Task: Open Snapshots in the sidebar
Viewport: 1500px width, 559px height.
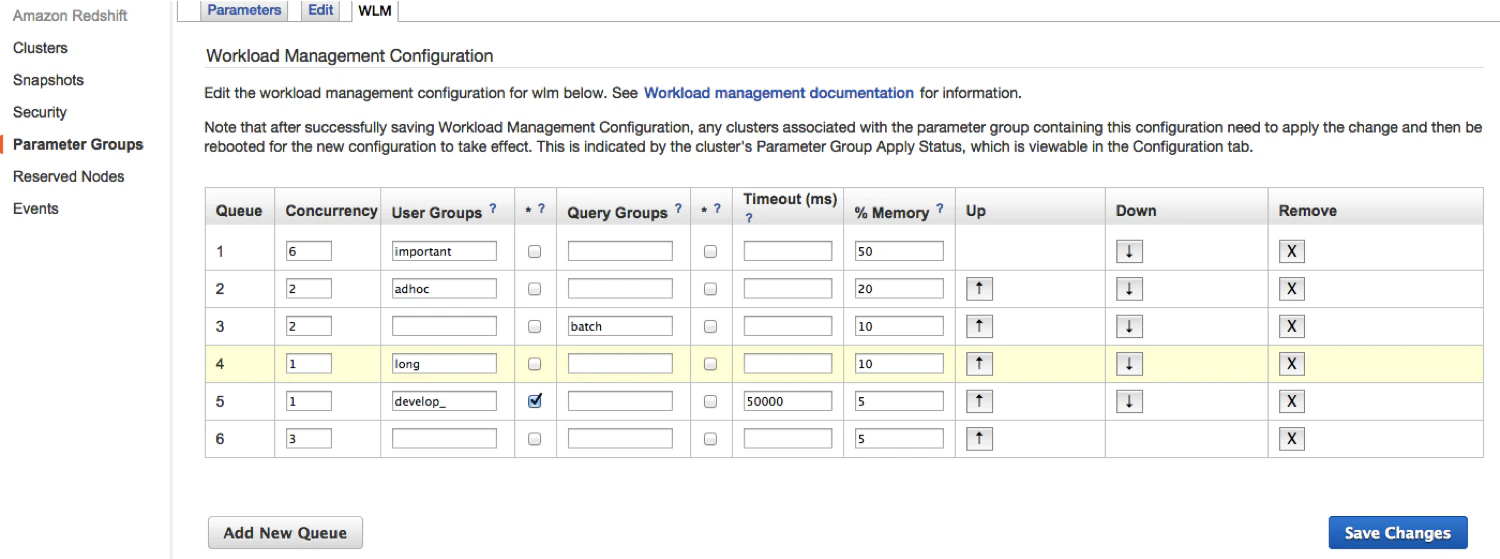Action: (x=48, y=80)
